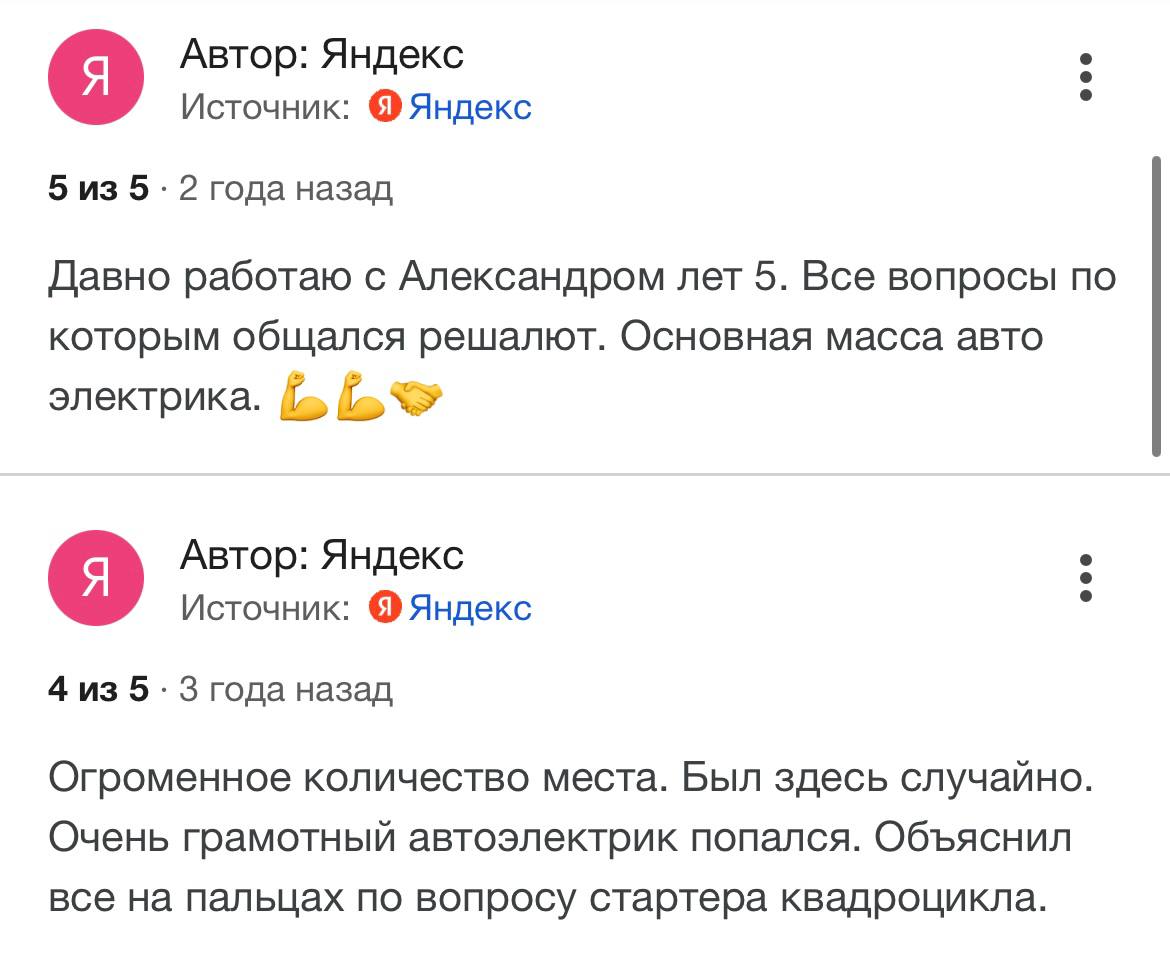Open three-dot menu for the 4-star review

click(1085, 578)
